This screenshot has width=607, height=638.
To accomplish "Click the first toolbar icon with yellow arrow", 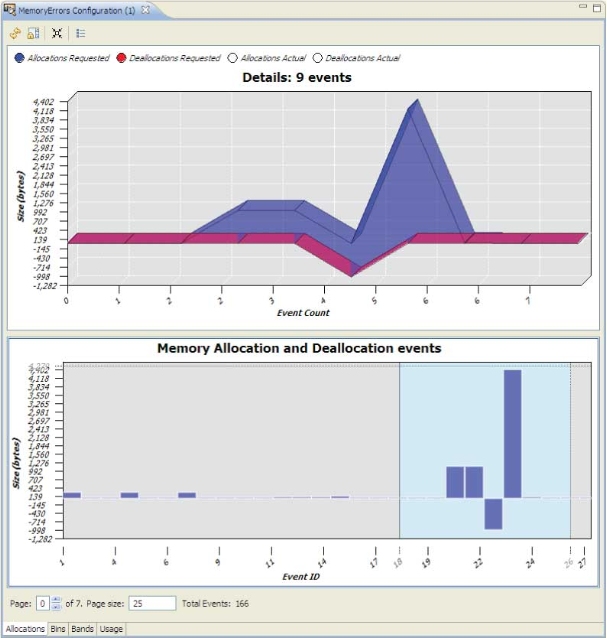I will click(x=16, y=32).
